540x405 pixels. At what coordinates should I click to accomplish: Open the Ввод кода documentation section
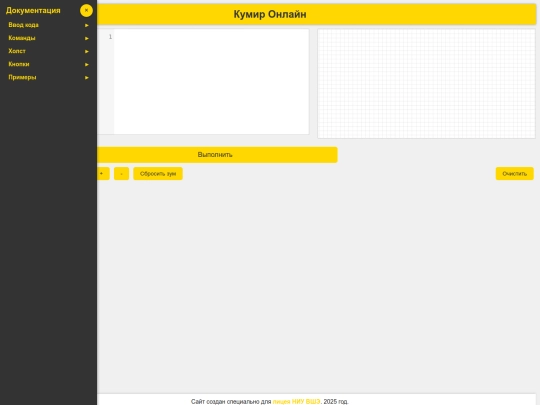48,25
